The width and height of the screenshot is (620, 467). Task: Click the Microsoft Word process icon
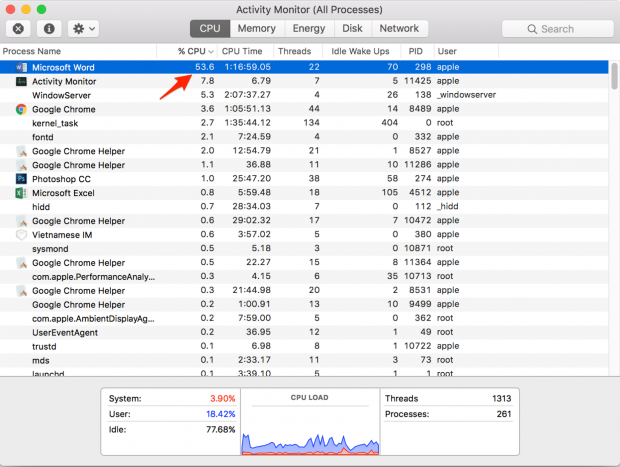click(x=21, y=67)
